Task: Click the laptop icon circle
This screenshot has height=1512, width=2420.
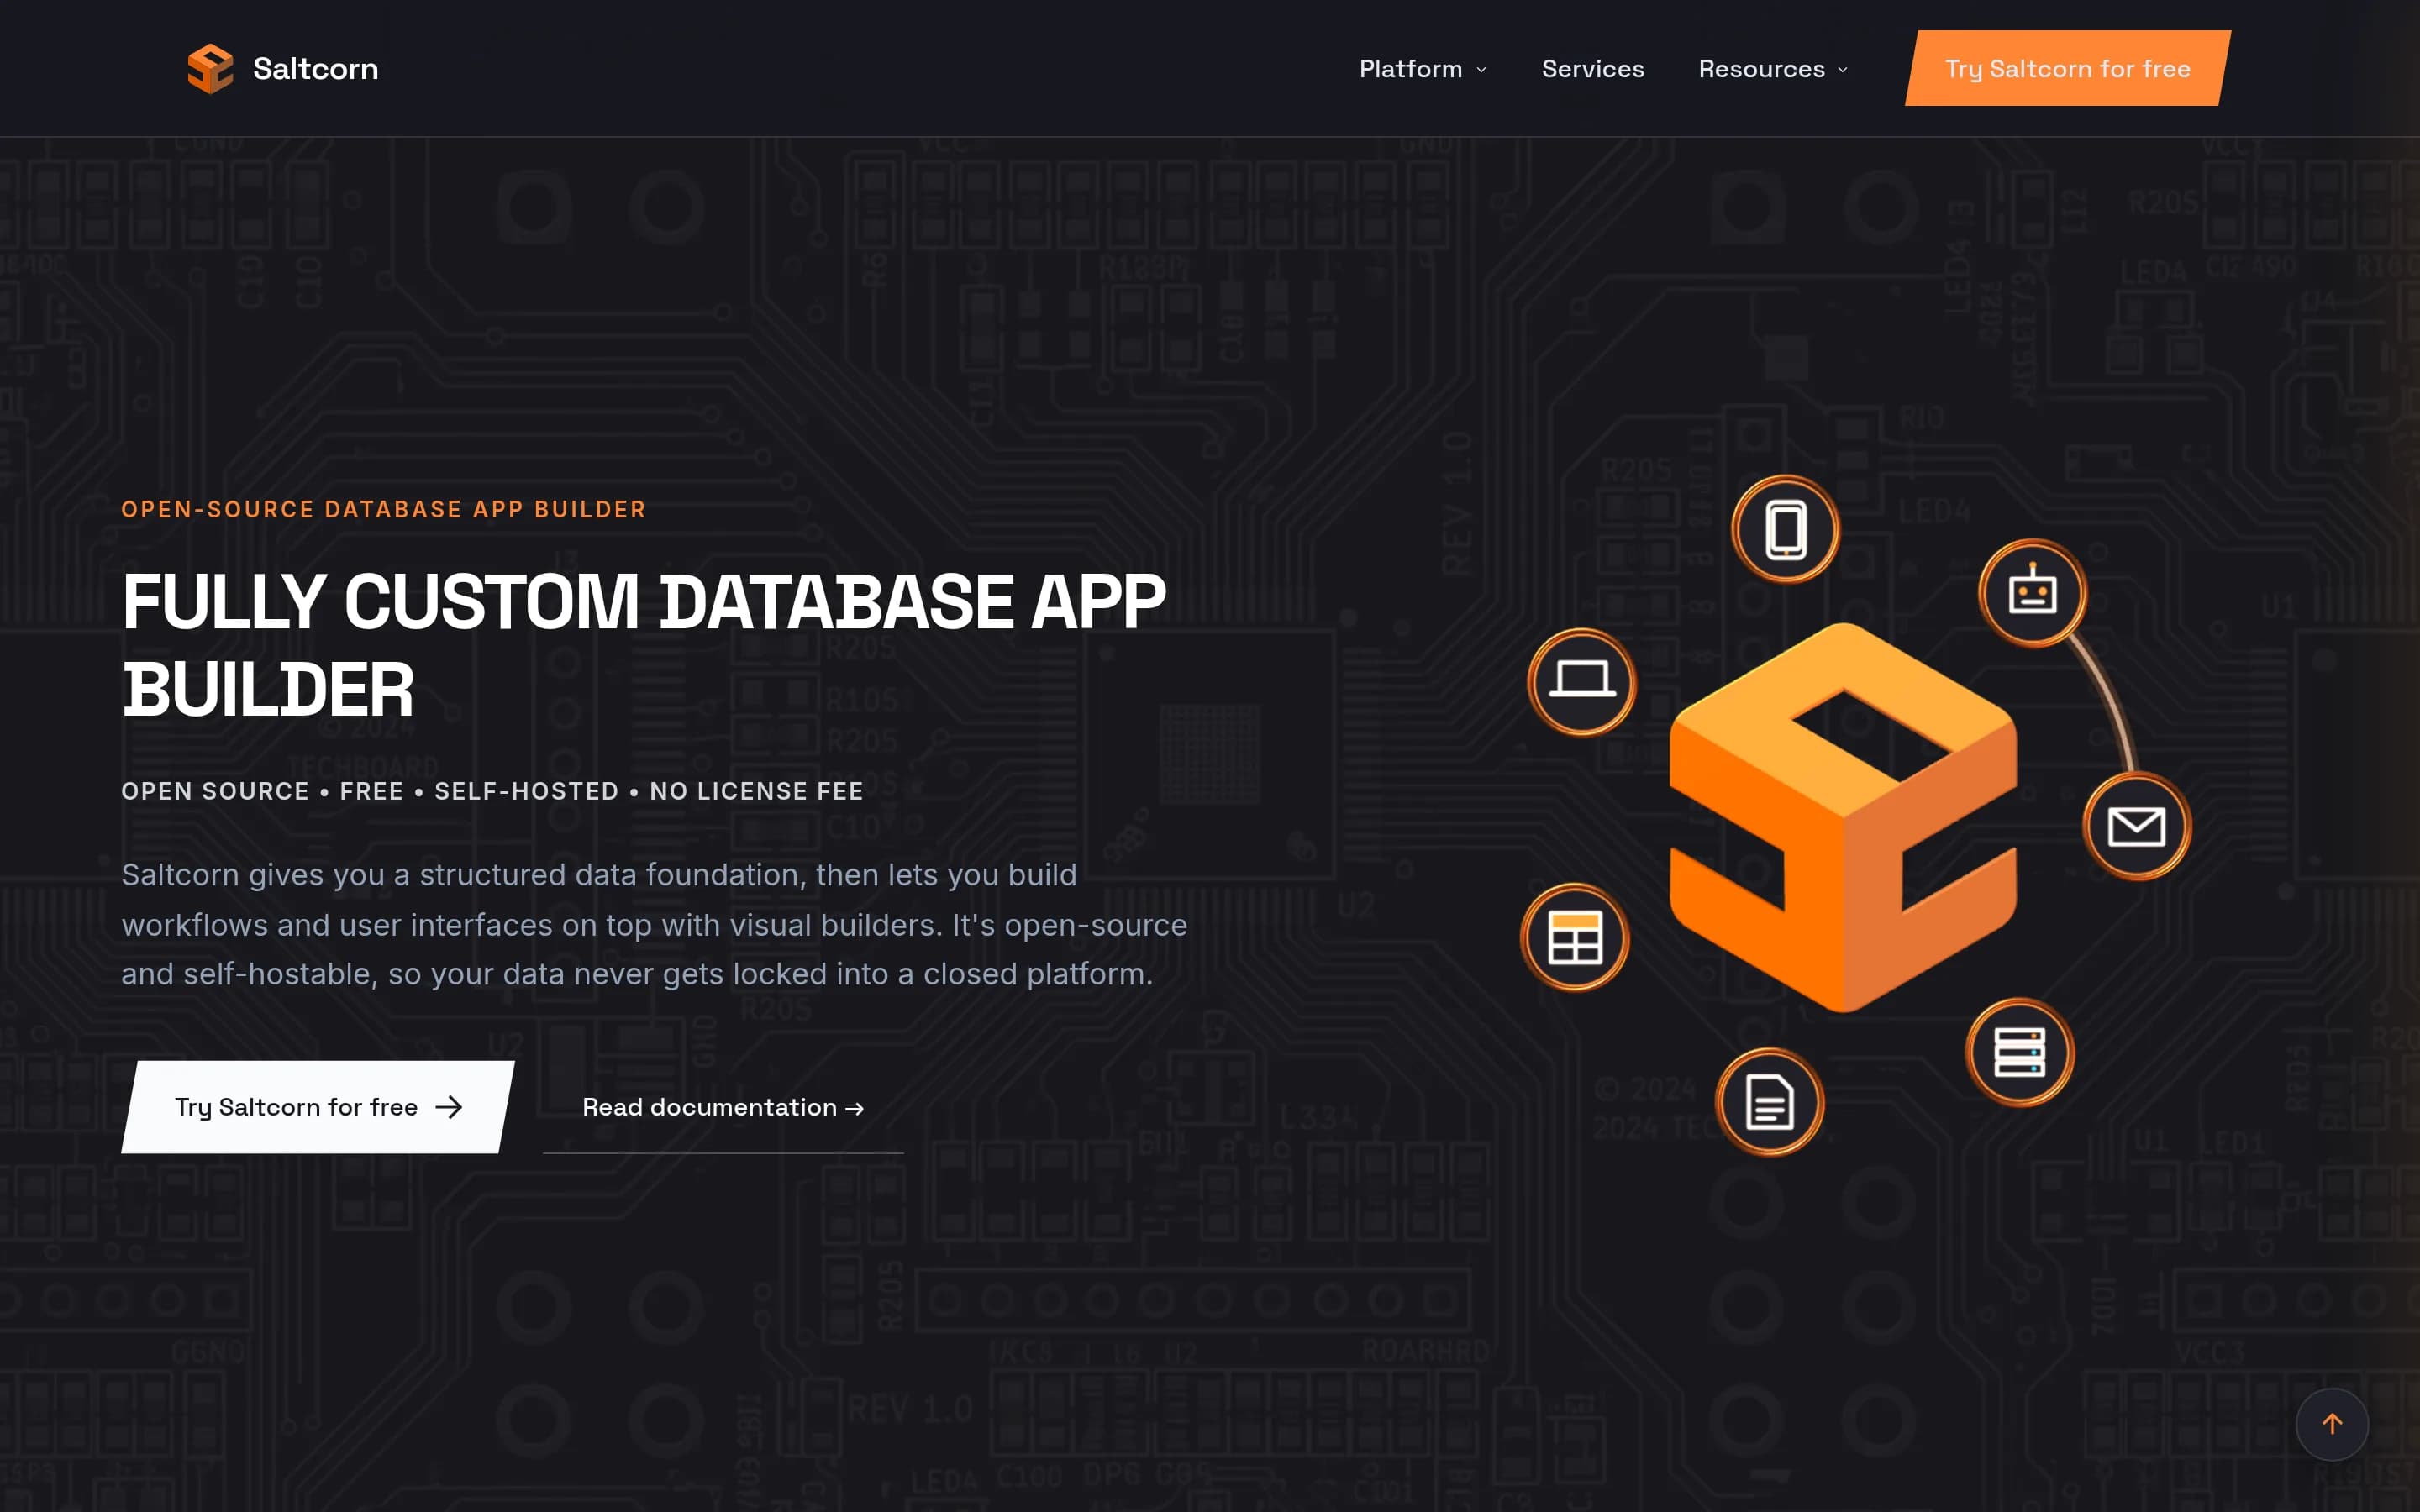Action: pos(1581,681)
